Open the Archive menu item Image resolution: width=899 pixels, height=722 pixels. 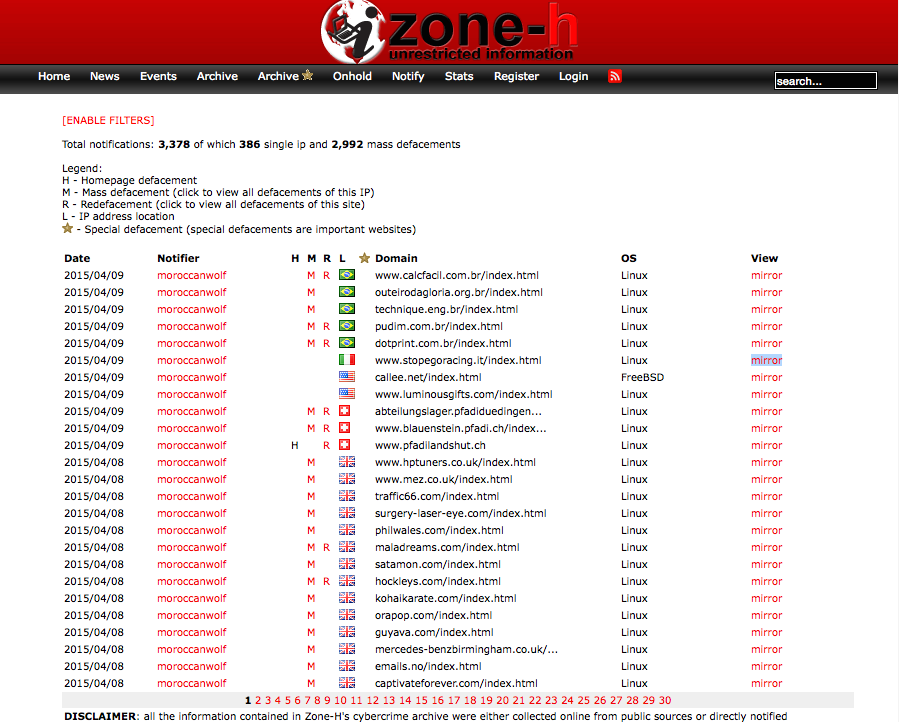pos(217,76)
